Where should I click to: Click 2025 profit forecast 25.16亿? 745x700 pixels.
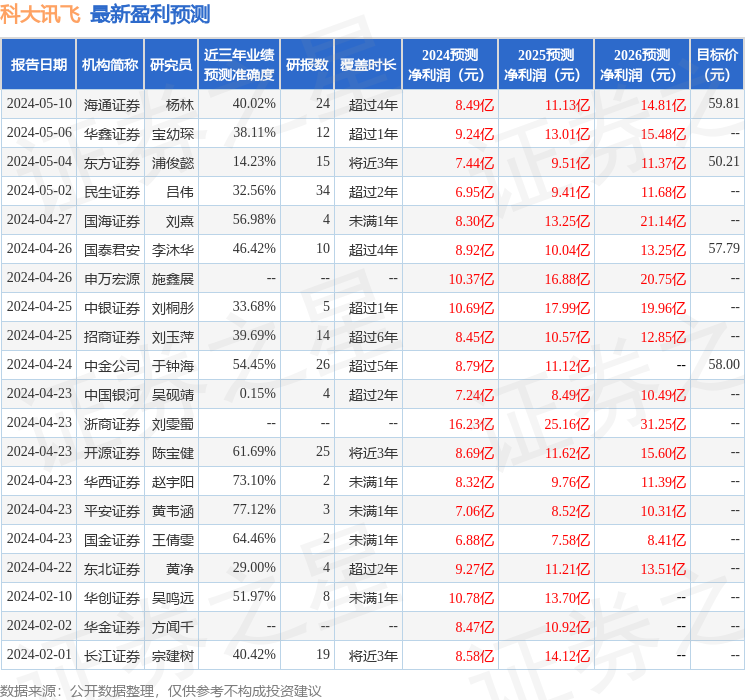[x=567, y=423]
